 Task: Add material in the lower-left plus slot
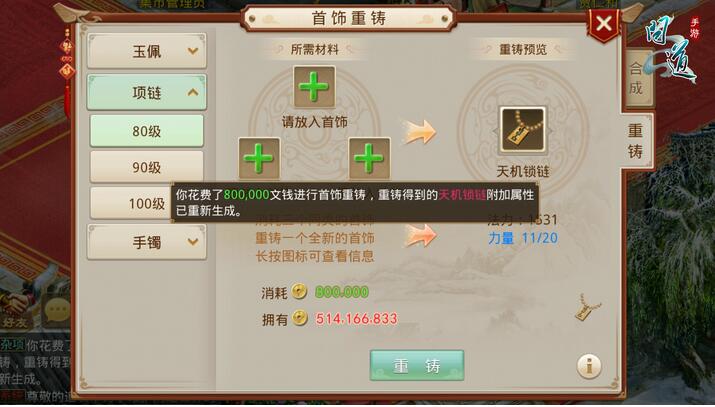click(x=259, y=158)
